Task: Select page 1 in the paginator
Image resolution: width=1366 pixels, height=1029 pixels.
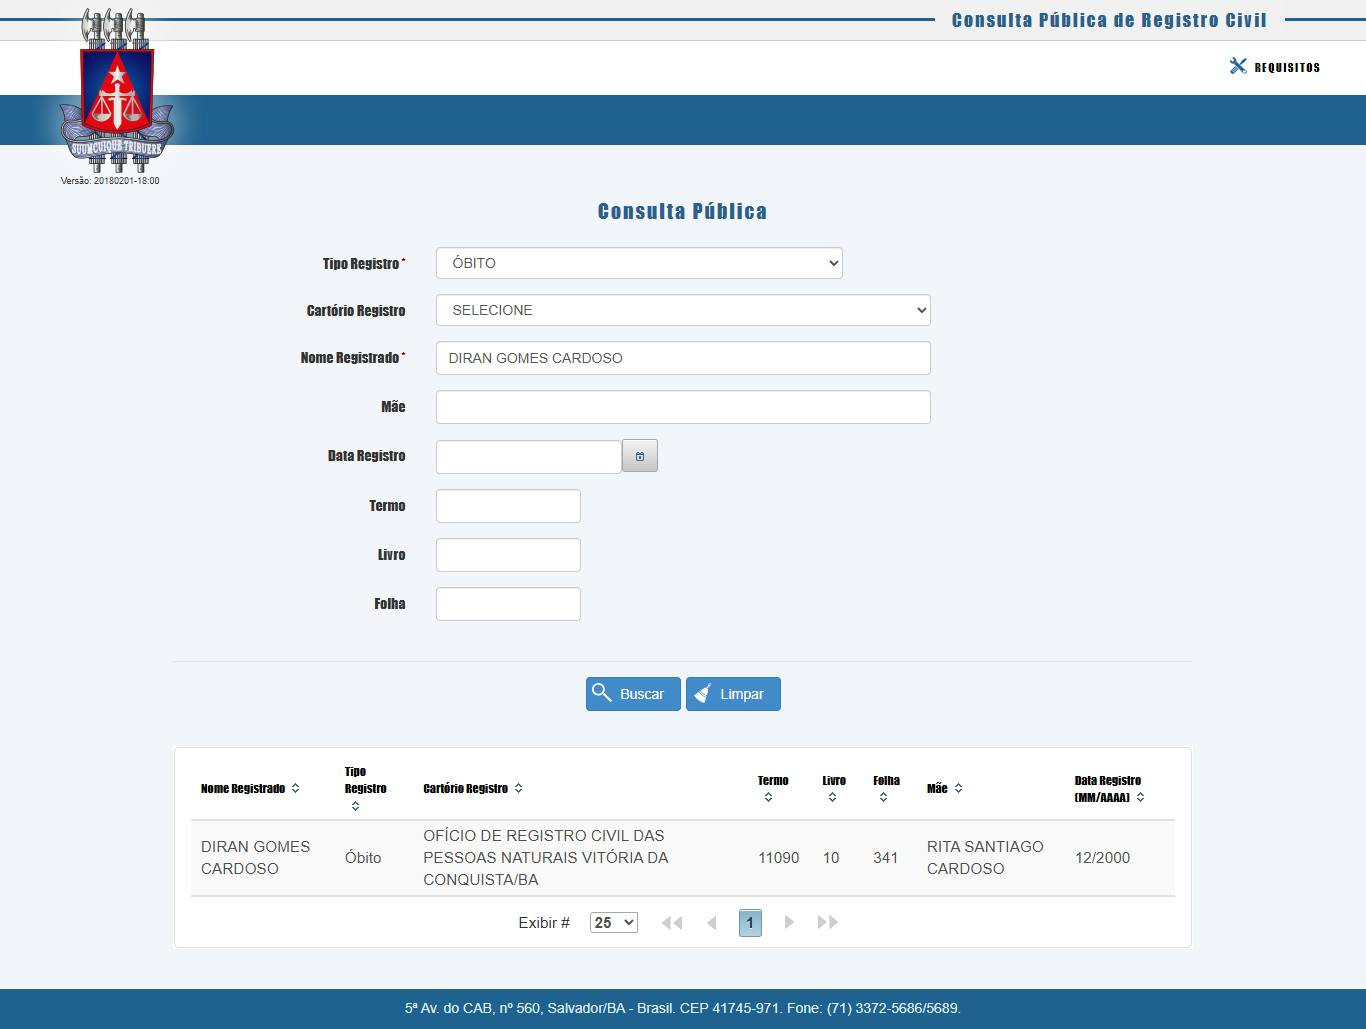Action: point(750,922)
